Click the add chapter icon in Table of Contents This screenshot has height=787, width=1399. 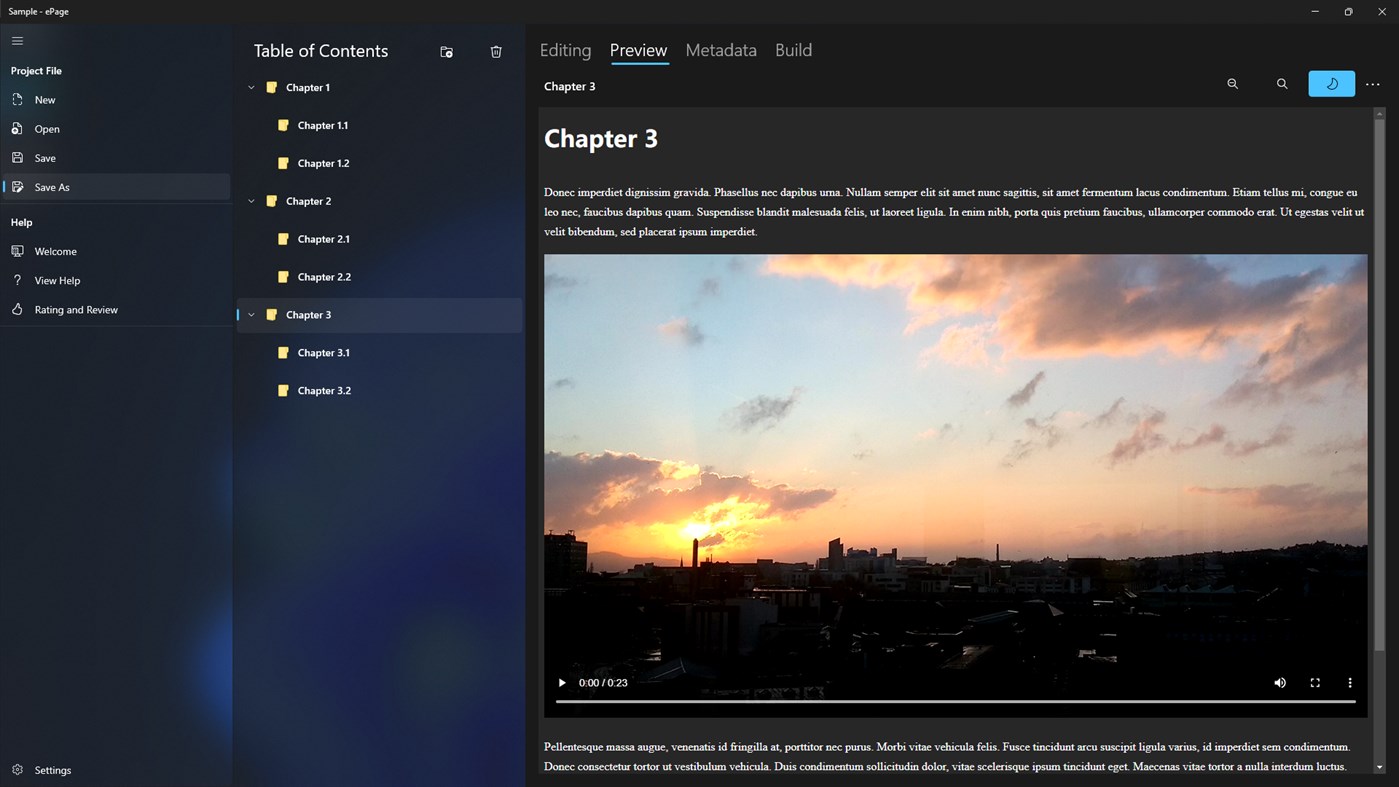(446, 51)
